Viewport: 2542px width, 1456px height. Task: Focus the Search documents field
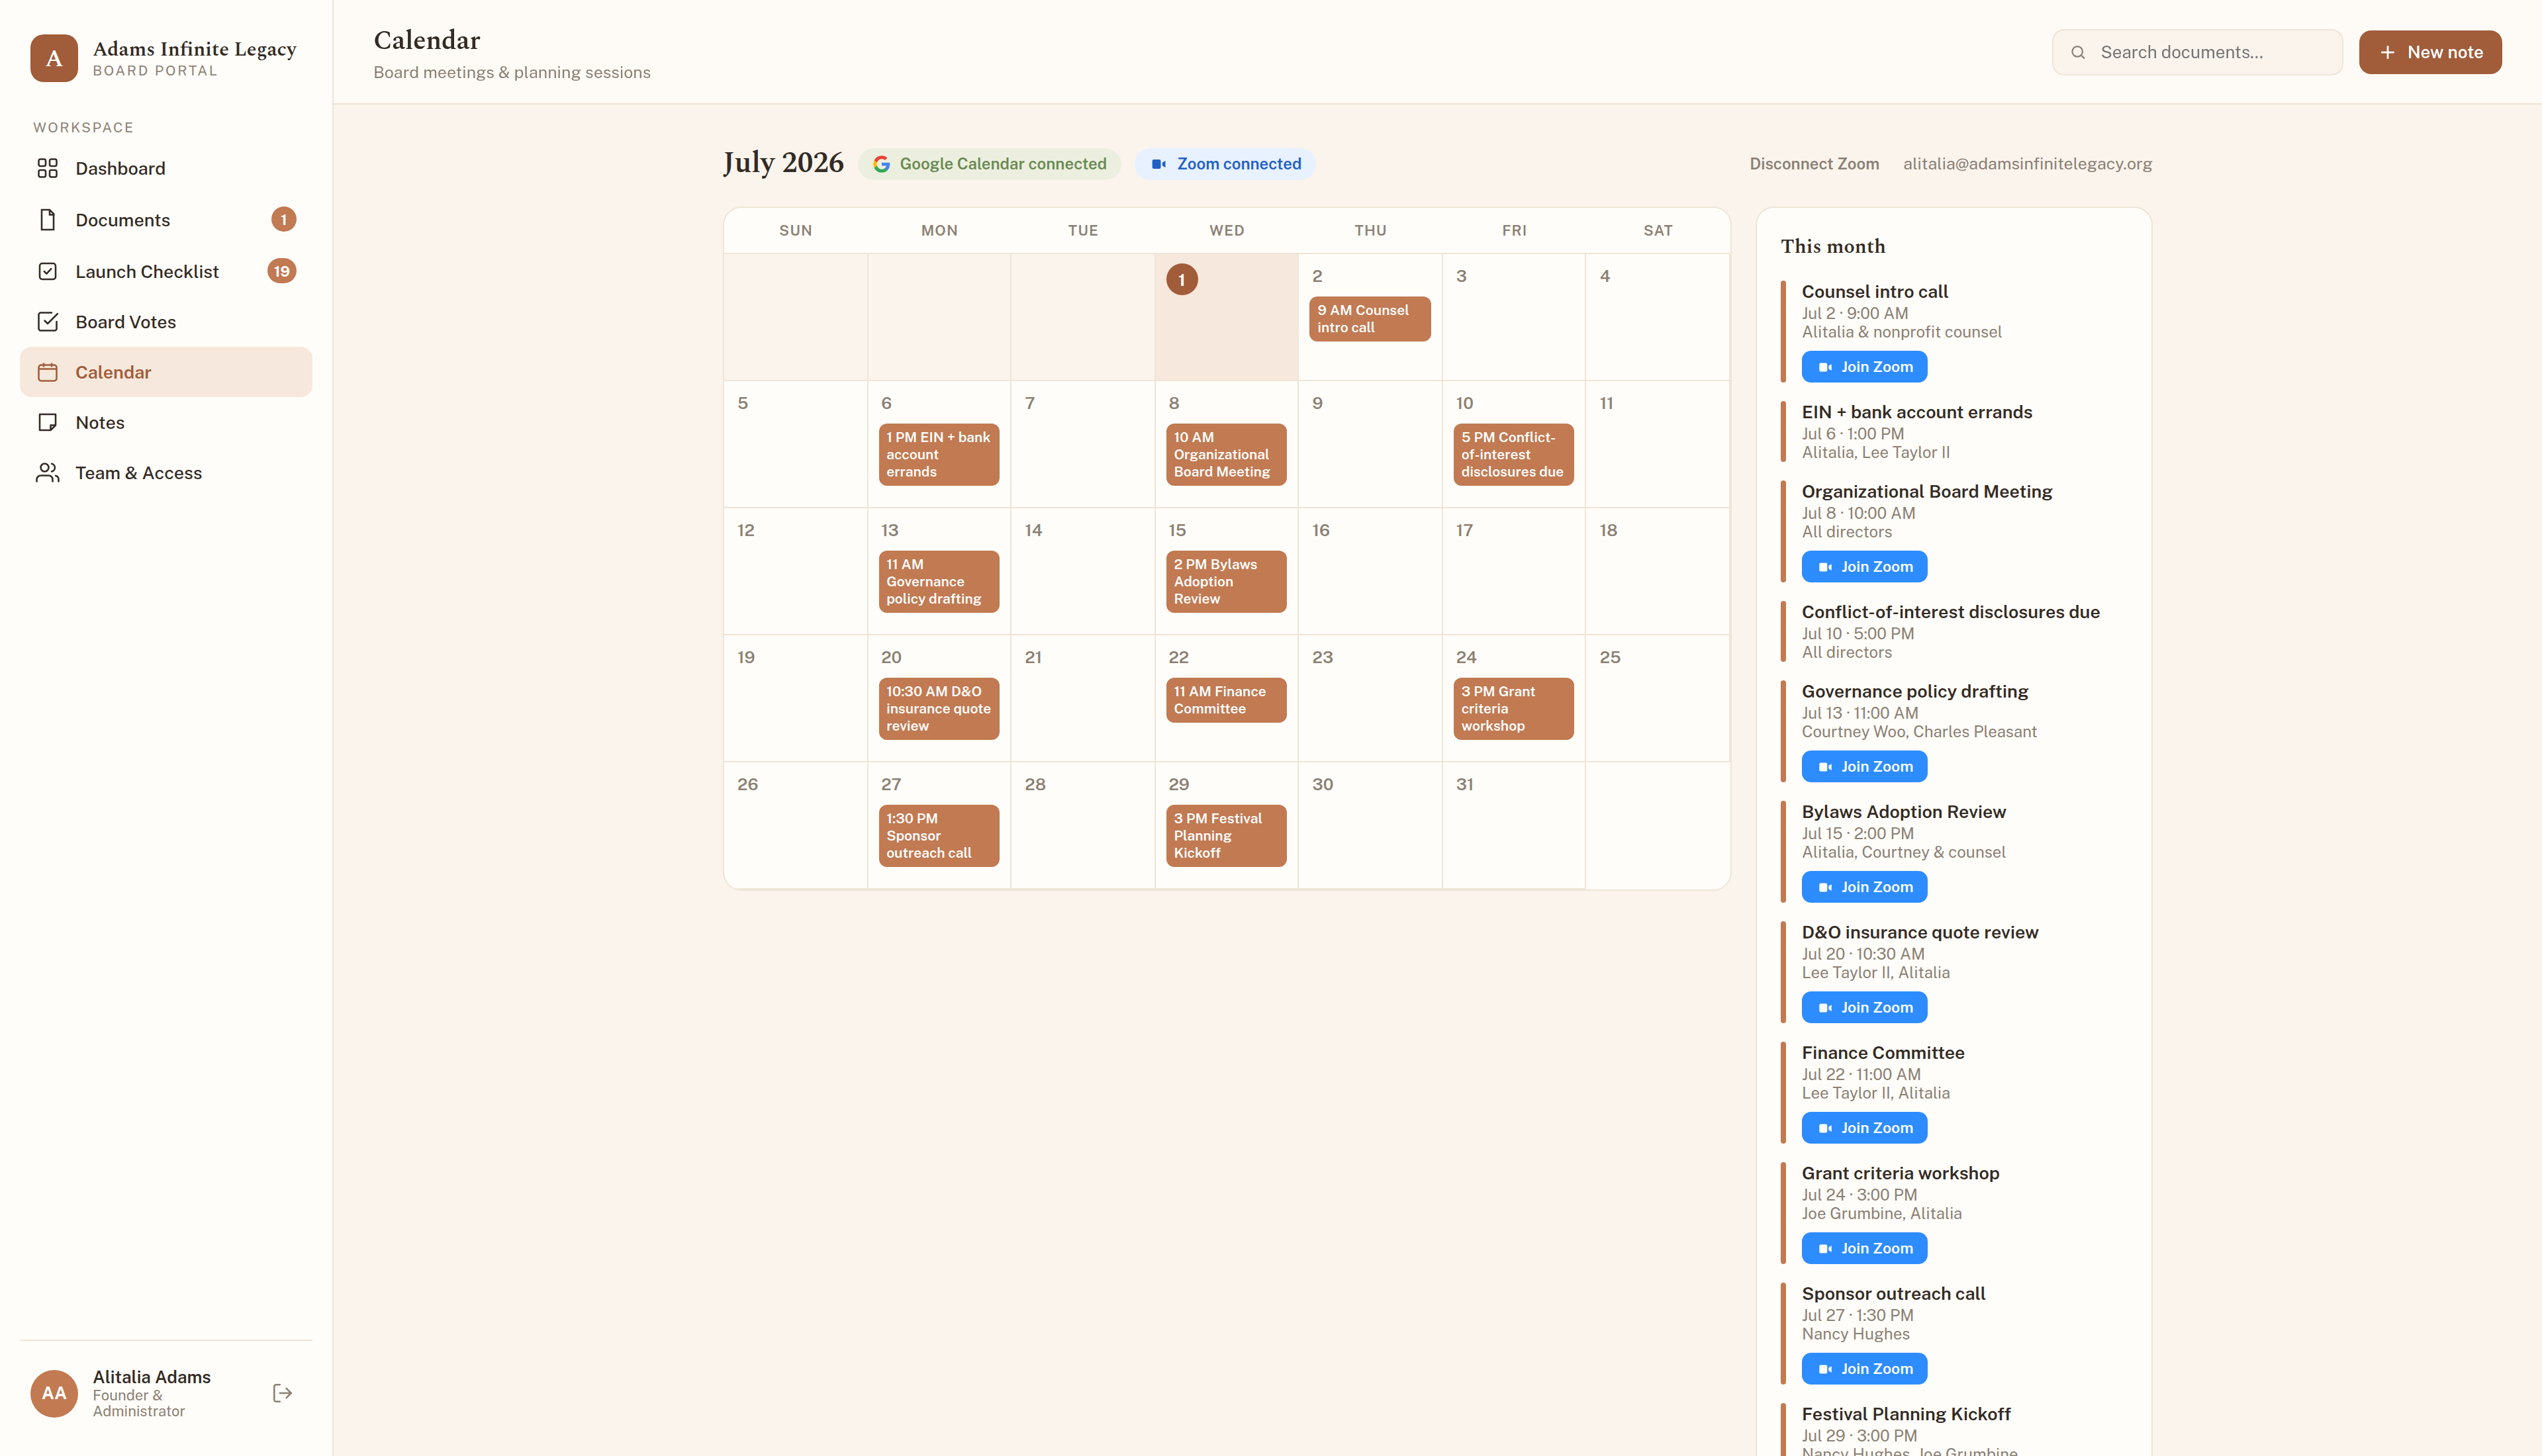point(2197,52)
